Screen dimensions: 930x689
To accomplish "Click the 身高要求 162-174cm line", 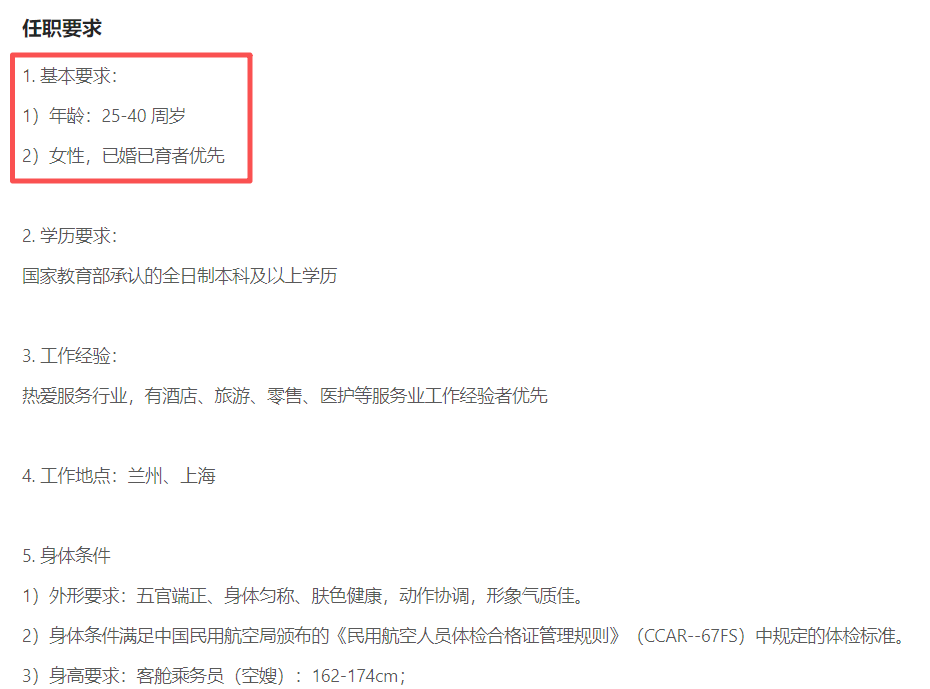I will coord(215,675).
